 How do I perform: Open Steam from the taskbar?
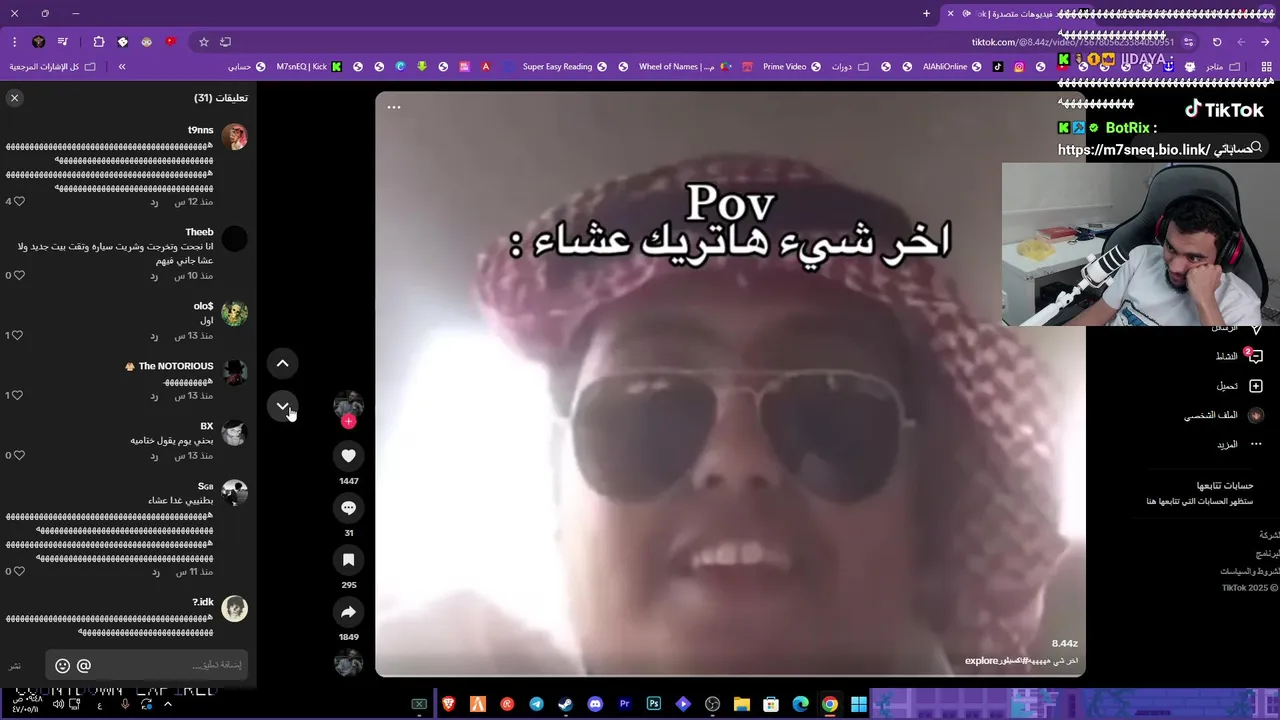tap(566, 704)
